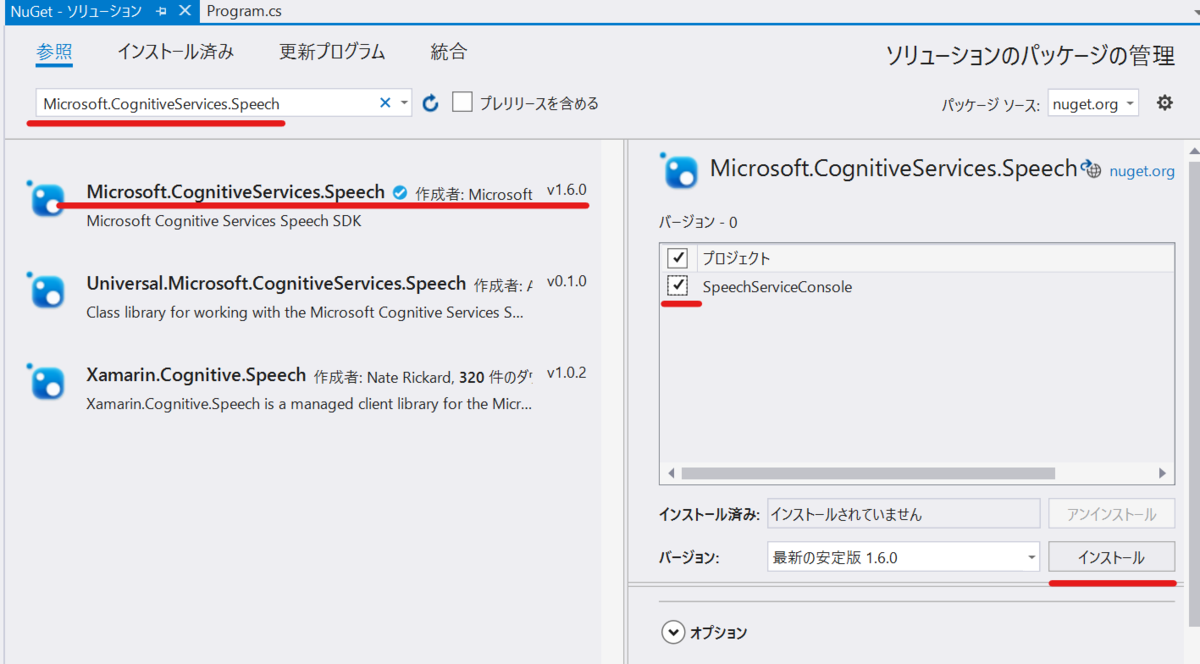The height and width of the screenshot is (664, 1200).
Task: Click verified badge next to Microsoft.CognitiveServices.Speech
Action: (399, 193)
